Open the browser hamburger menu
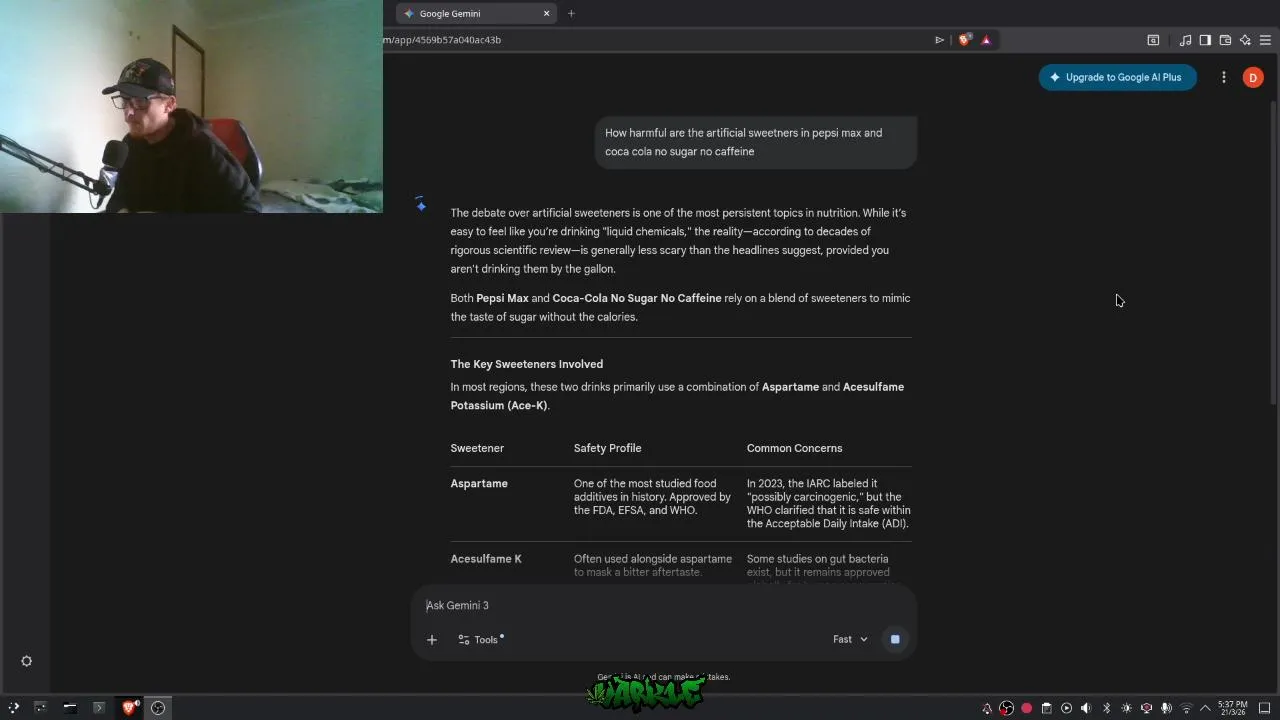 point(1265,40)
